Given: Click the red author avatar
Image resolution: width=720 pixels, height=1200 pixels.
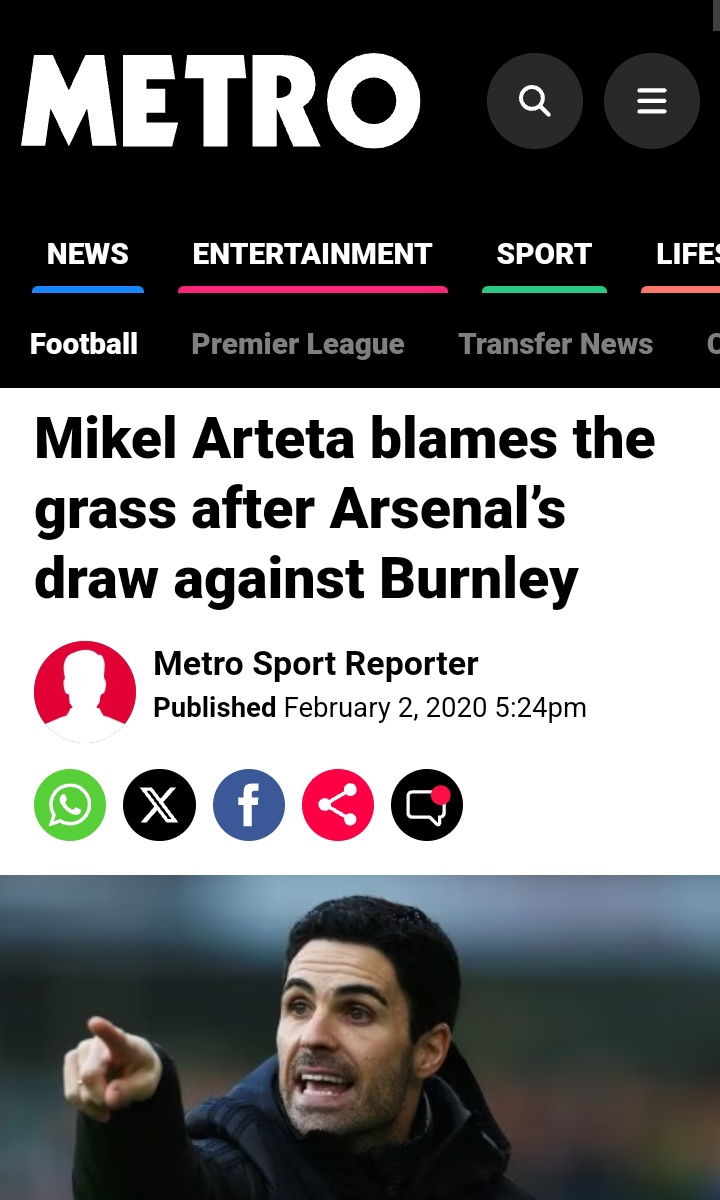Looking at the screenshot, I should point(85,691).
